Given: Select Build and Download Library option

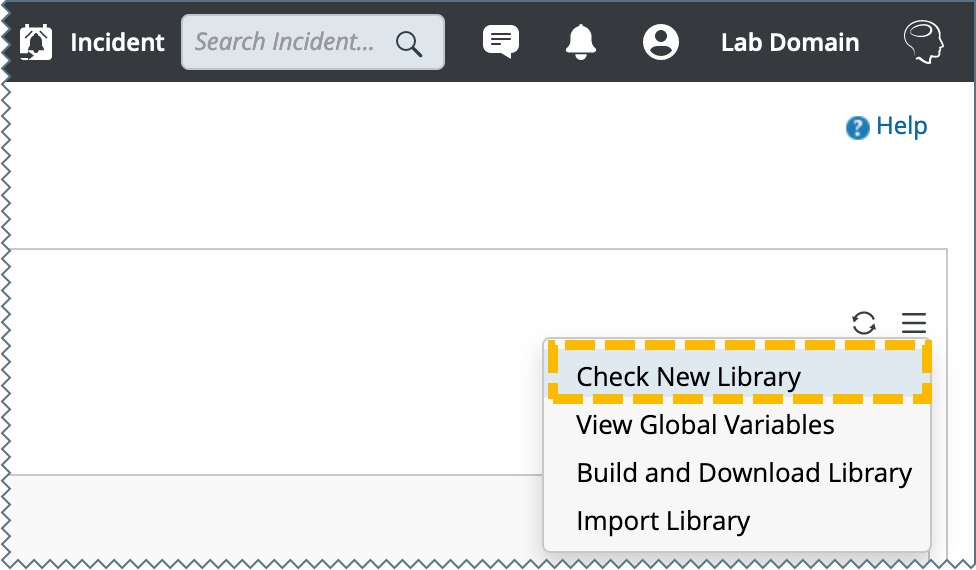Looking at the screenshot, I should tap(744, 473).
